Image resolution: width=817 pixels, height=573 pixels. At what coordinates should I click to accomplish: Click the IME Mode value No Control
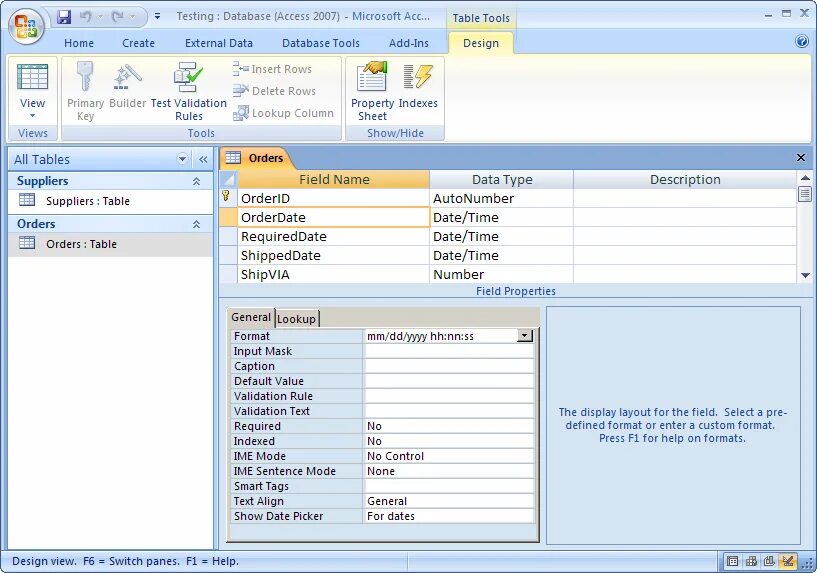[x=449, y=456]
